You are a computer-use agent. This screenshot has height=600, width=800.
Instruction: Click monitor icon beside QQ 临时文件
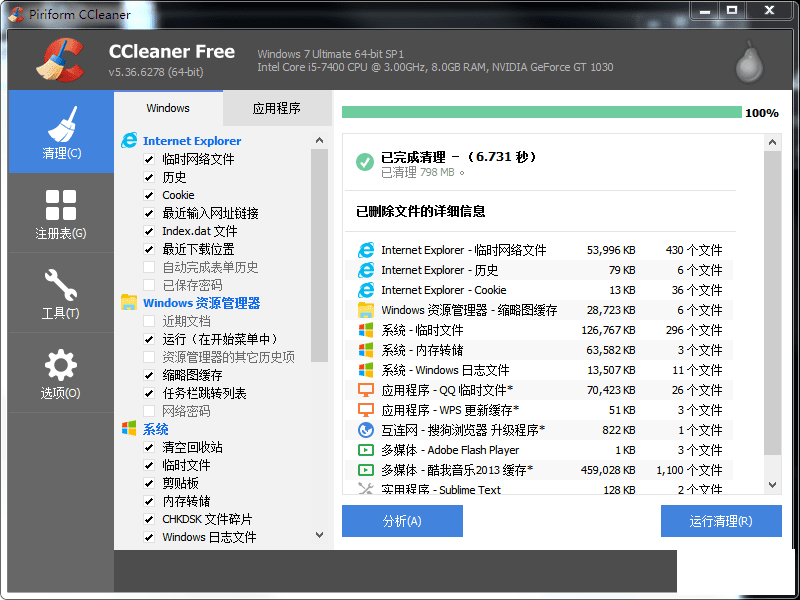366,390
